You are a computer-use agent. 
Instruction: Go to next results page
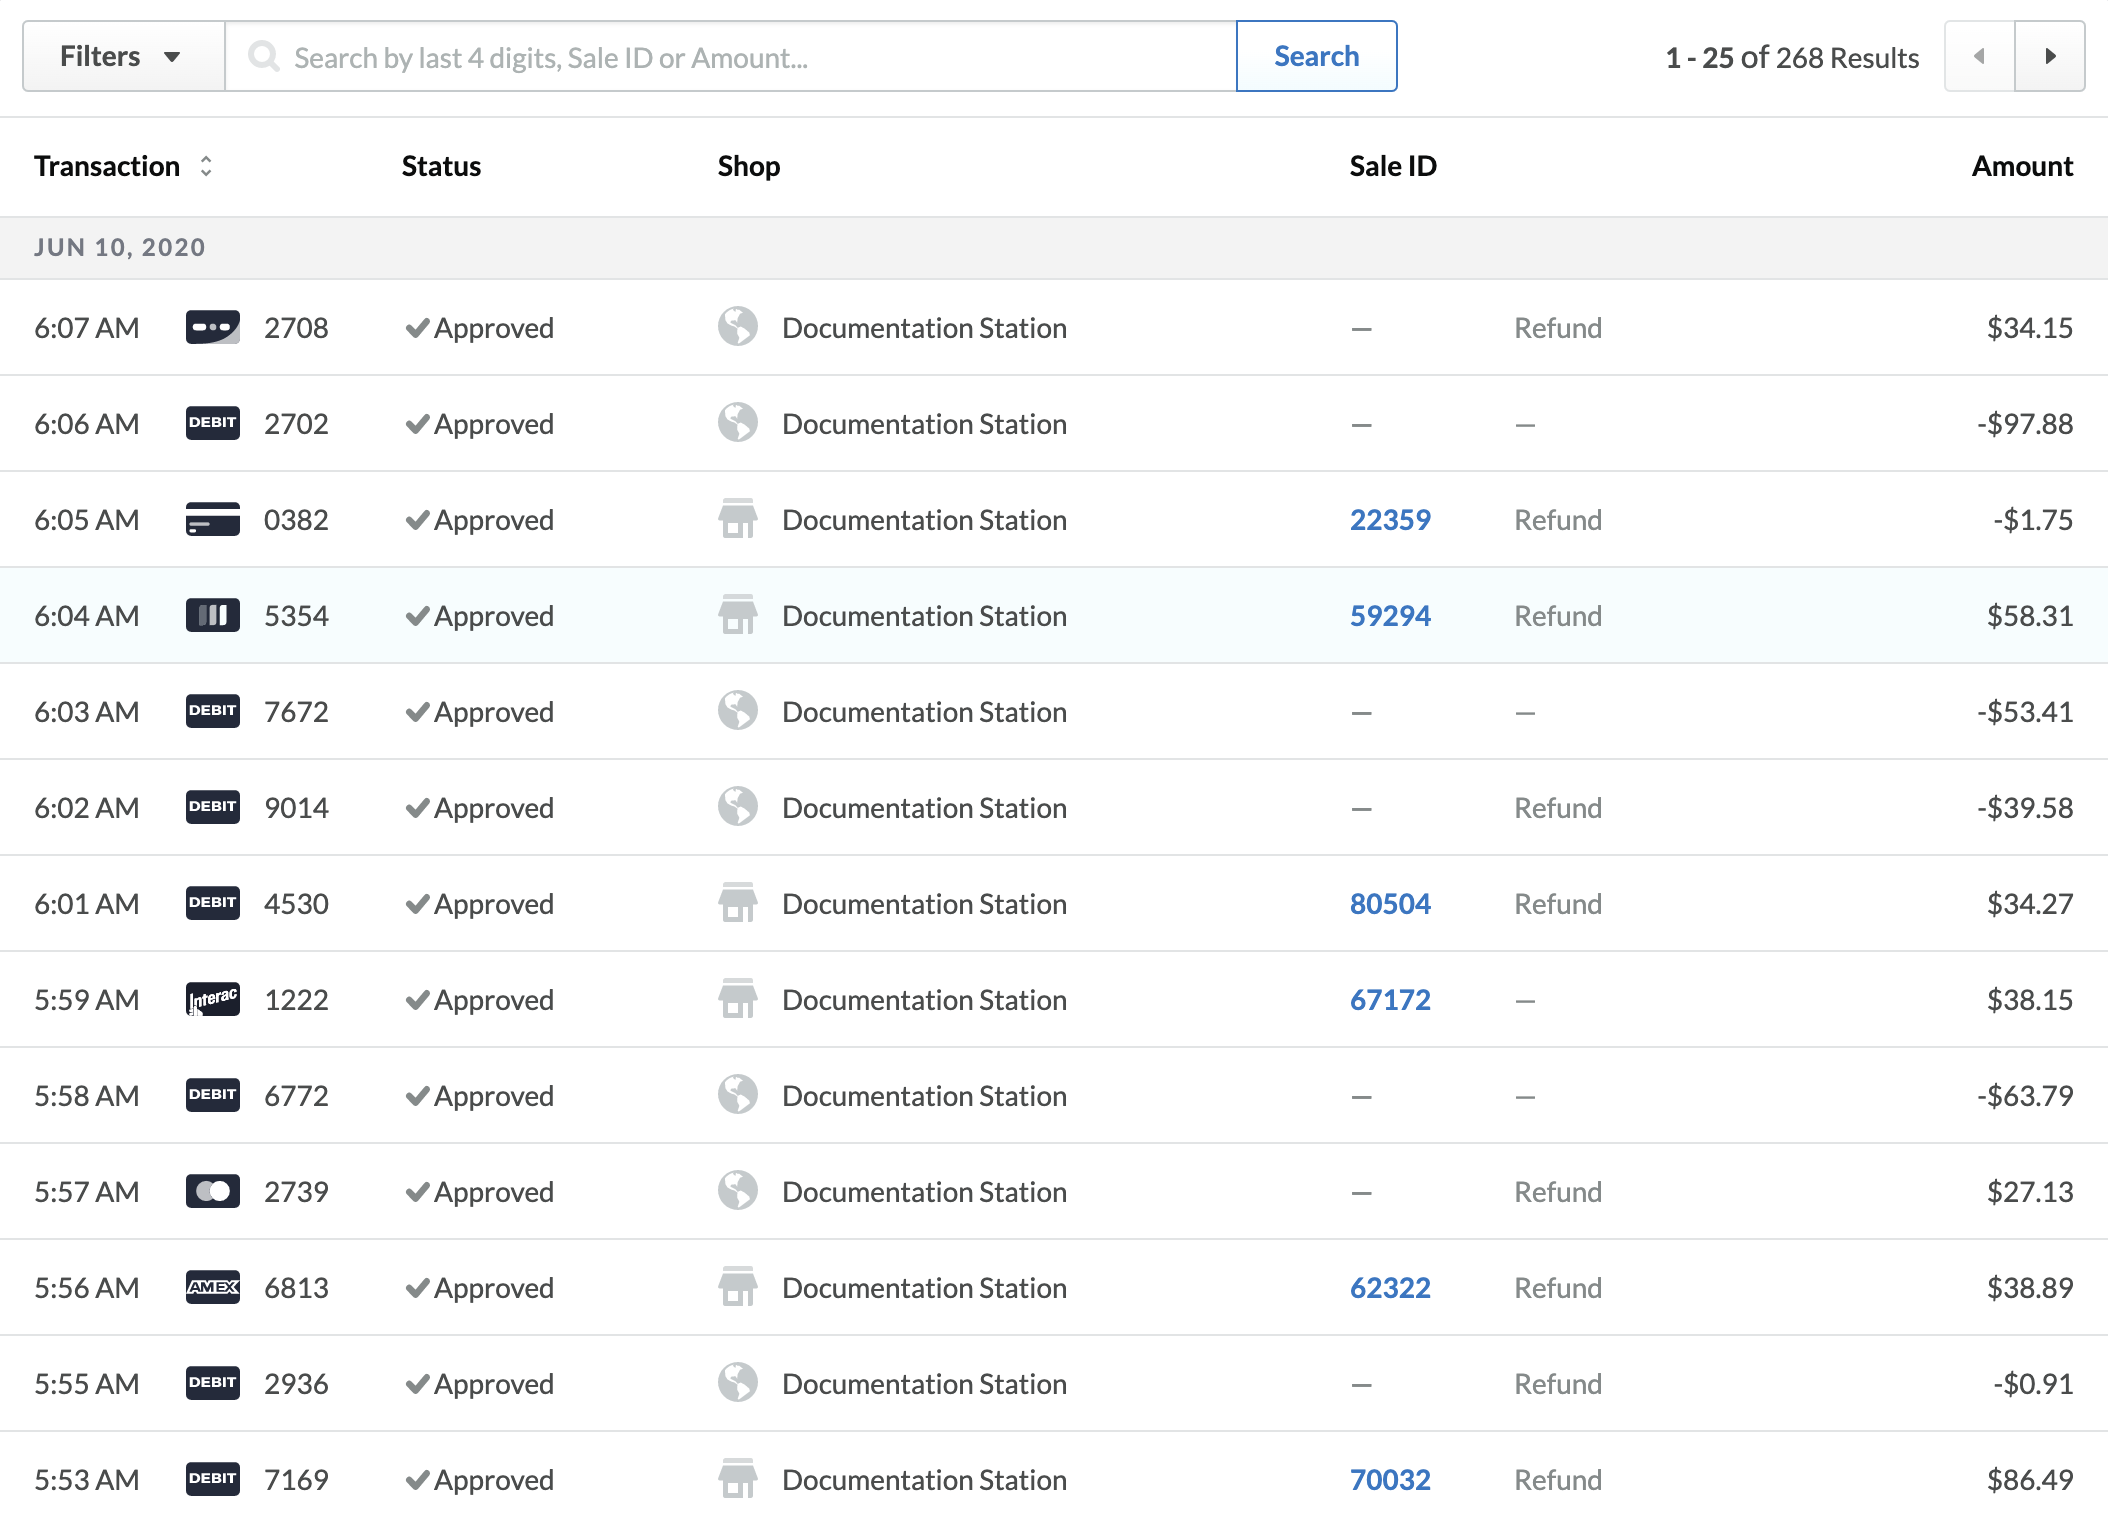pyautogui.click(x=2050, y=57)
